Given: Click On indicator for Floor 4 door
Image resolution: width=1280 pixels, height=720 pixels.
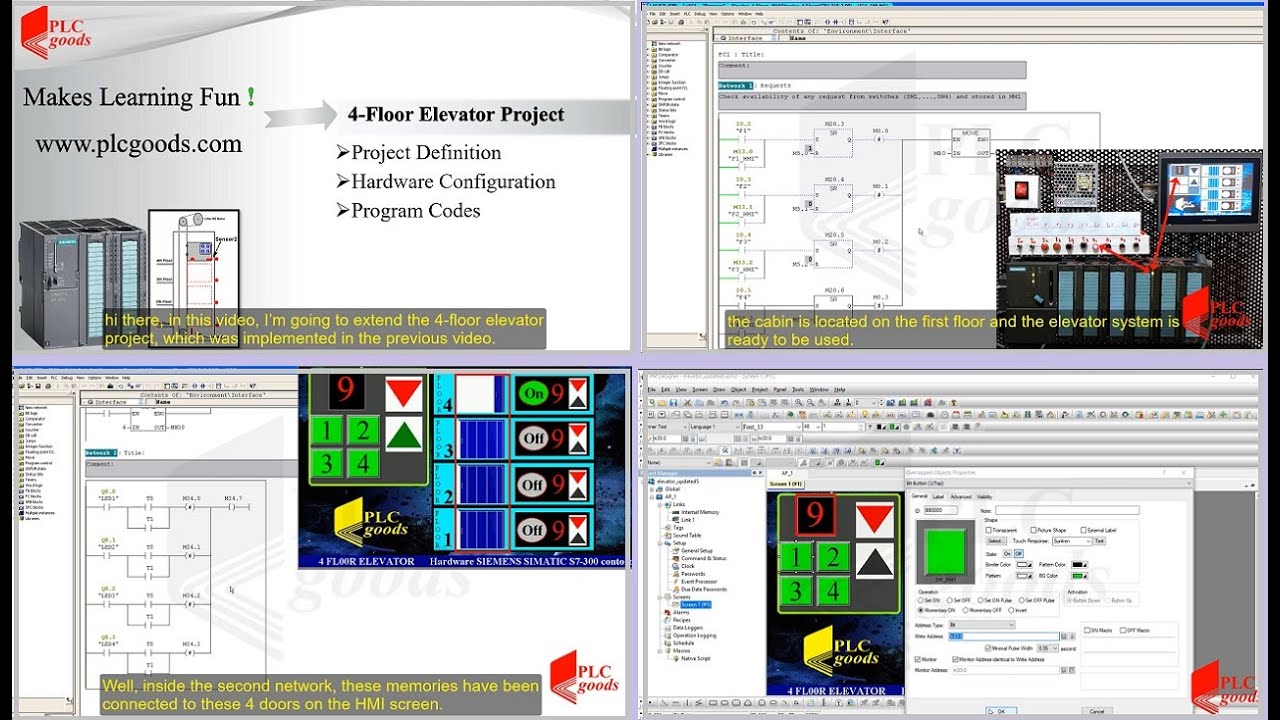Looking at the screenshot, I should coord(534,394).
